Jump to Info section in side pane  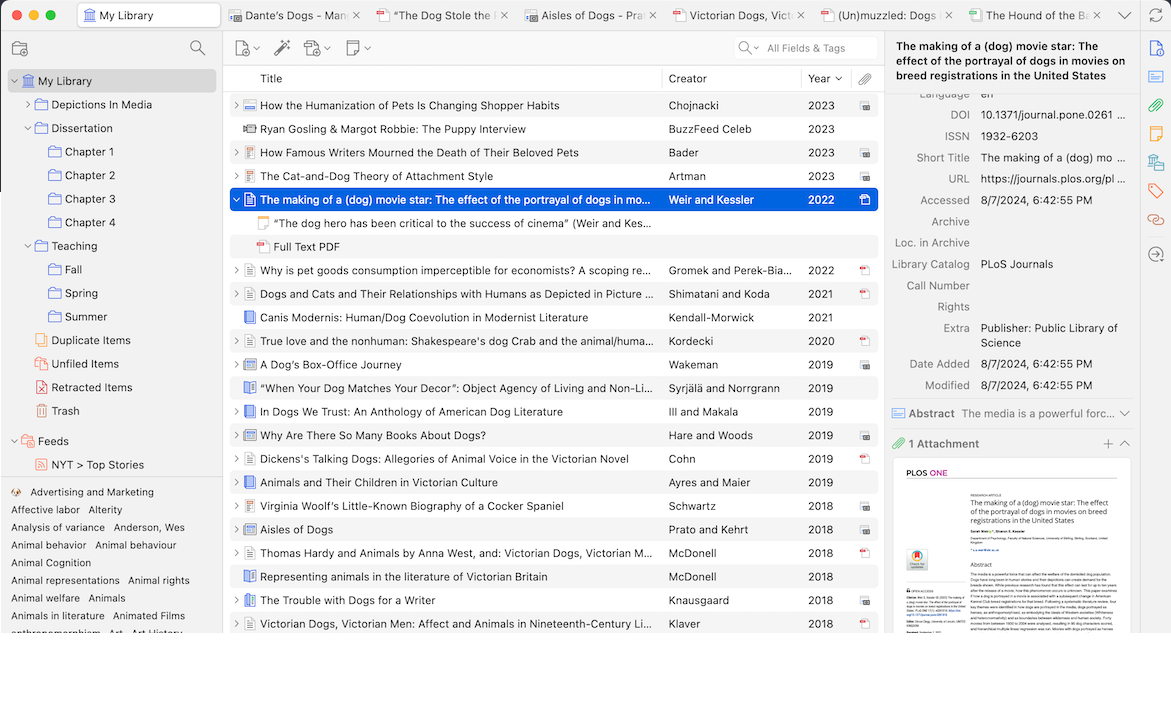(x=1155, y=49)
